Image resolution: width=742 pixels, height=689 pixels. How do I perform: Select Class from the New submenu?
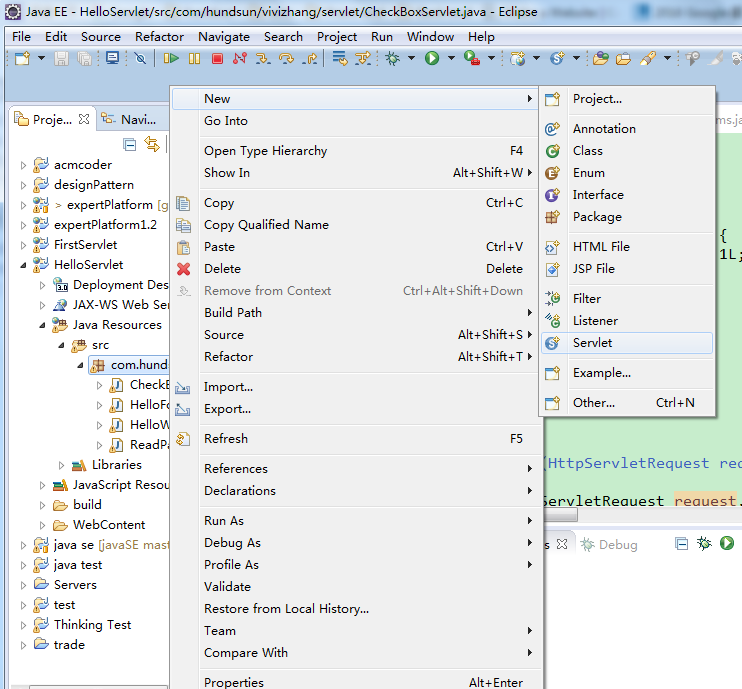coord(627,151)
